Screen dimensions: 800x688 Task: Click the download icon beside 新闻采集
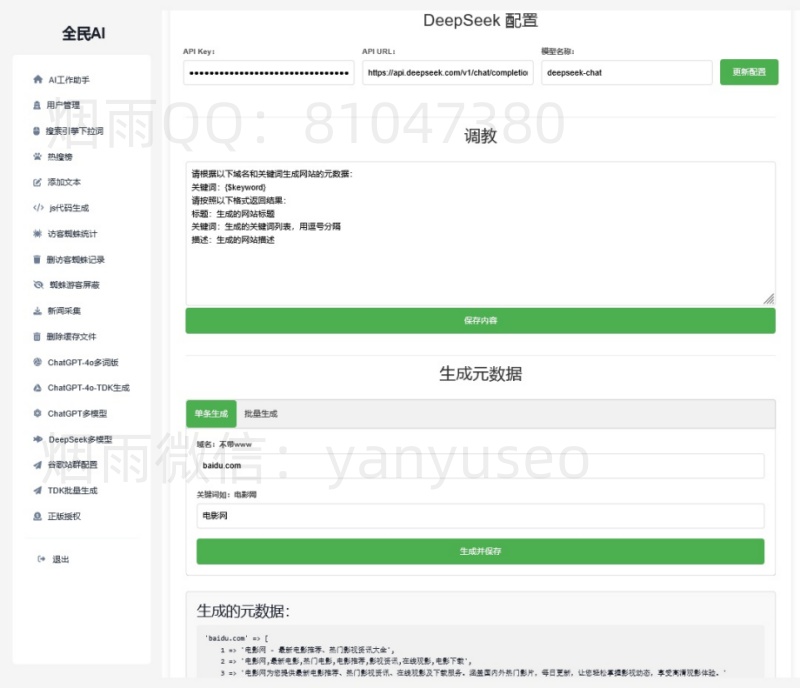tap(37, 311)
